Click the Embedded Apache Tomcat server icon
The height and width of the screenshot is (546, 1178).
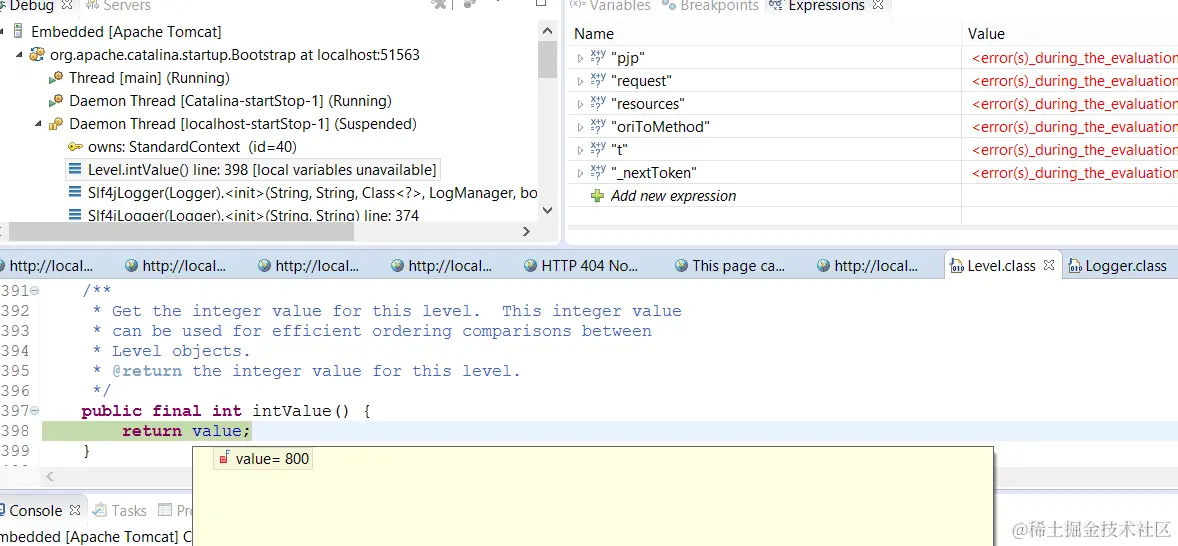click(x=17, y=32)
